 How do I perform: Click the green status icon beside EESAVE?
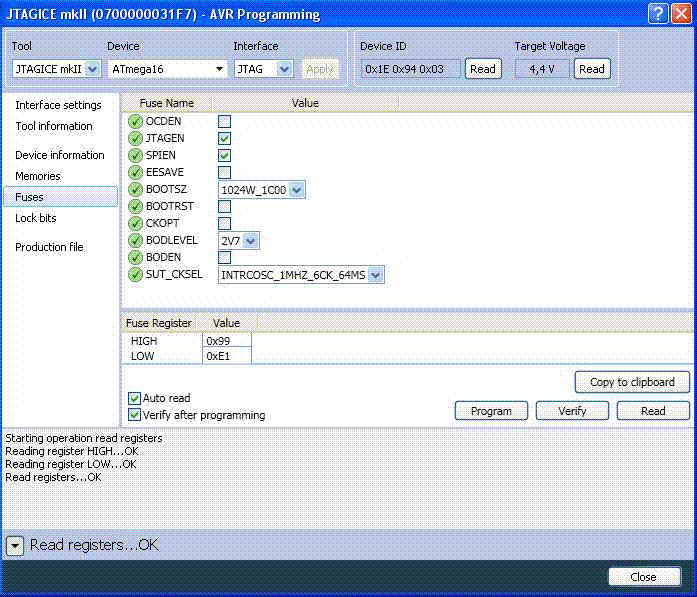pyautogui.click(x=135, y=172)
